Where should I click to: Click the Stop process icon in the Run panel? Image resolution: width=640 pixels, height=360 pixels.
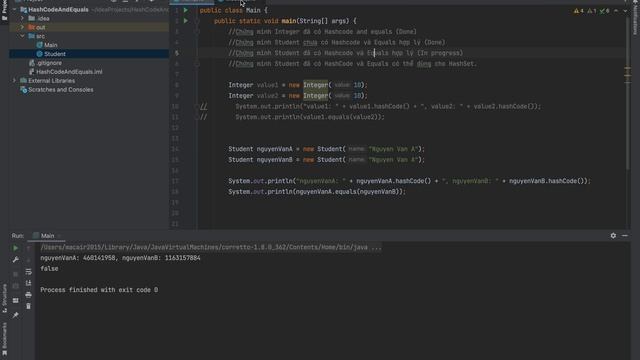[16, 274]
